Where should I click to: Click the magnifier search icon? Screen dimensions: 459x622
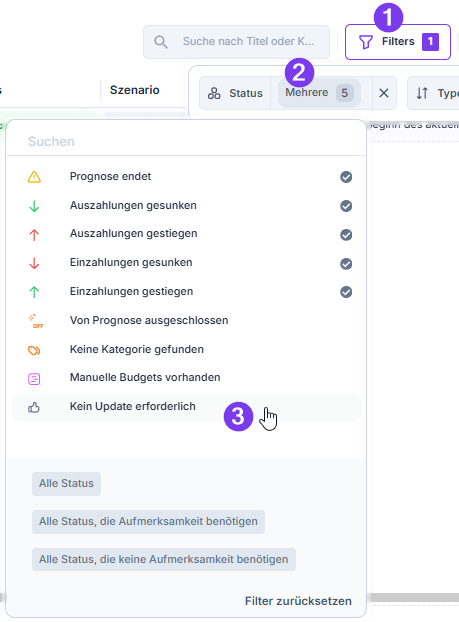point(161,42)
